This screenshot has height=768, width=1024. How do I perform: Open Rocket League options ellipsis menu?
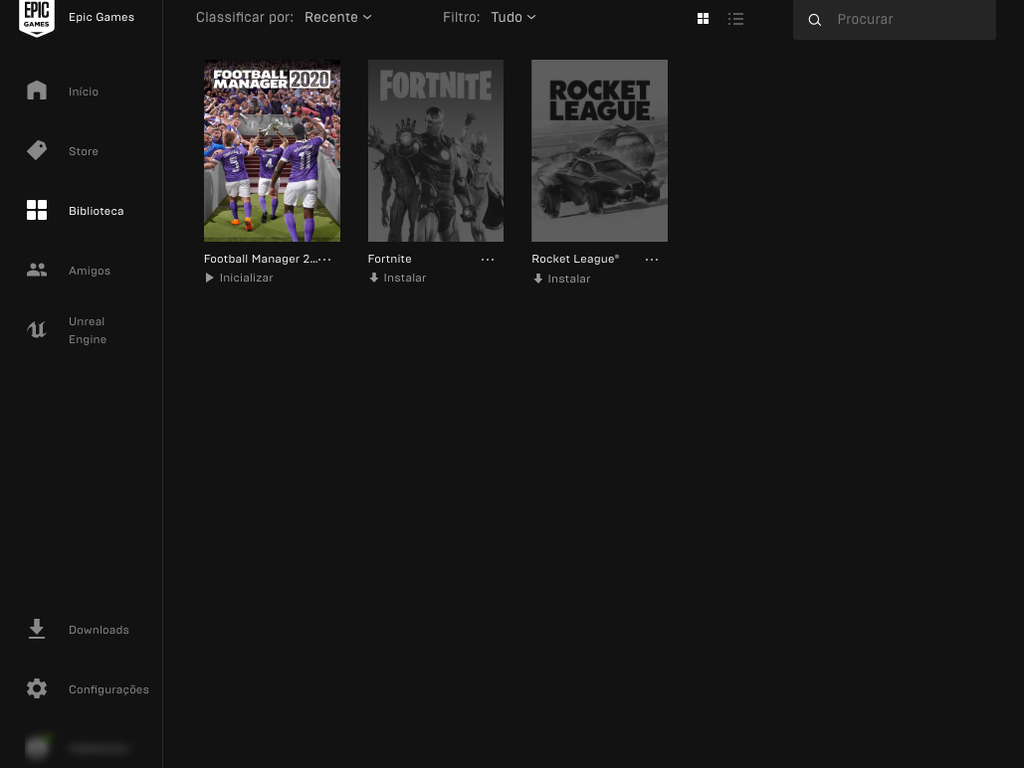651,259
